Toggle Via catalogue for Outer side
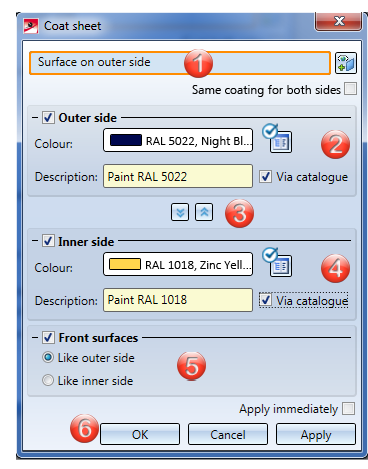This screenshot has height=469, width=368. pyautogui.click(x=266, y=177)
